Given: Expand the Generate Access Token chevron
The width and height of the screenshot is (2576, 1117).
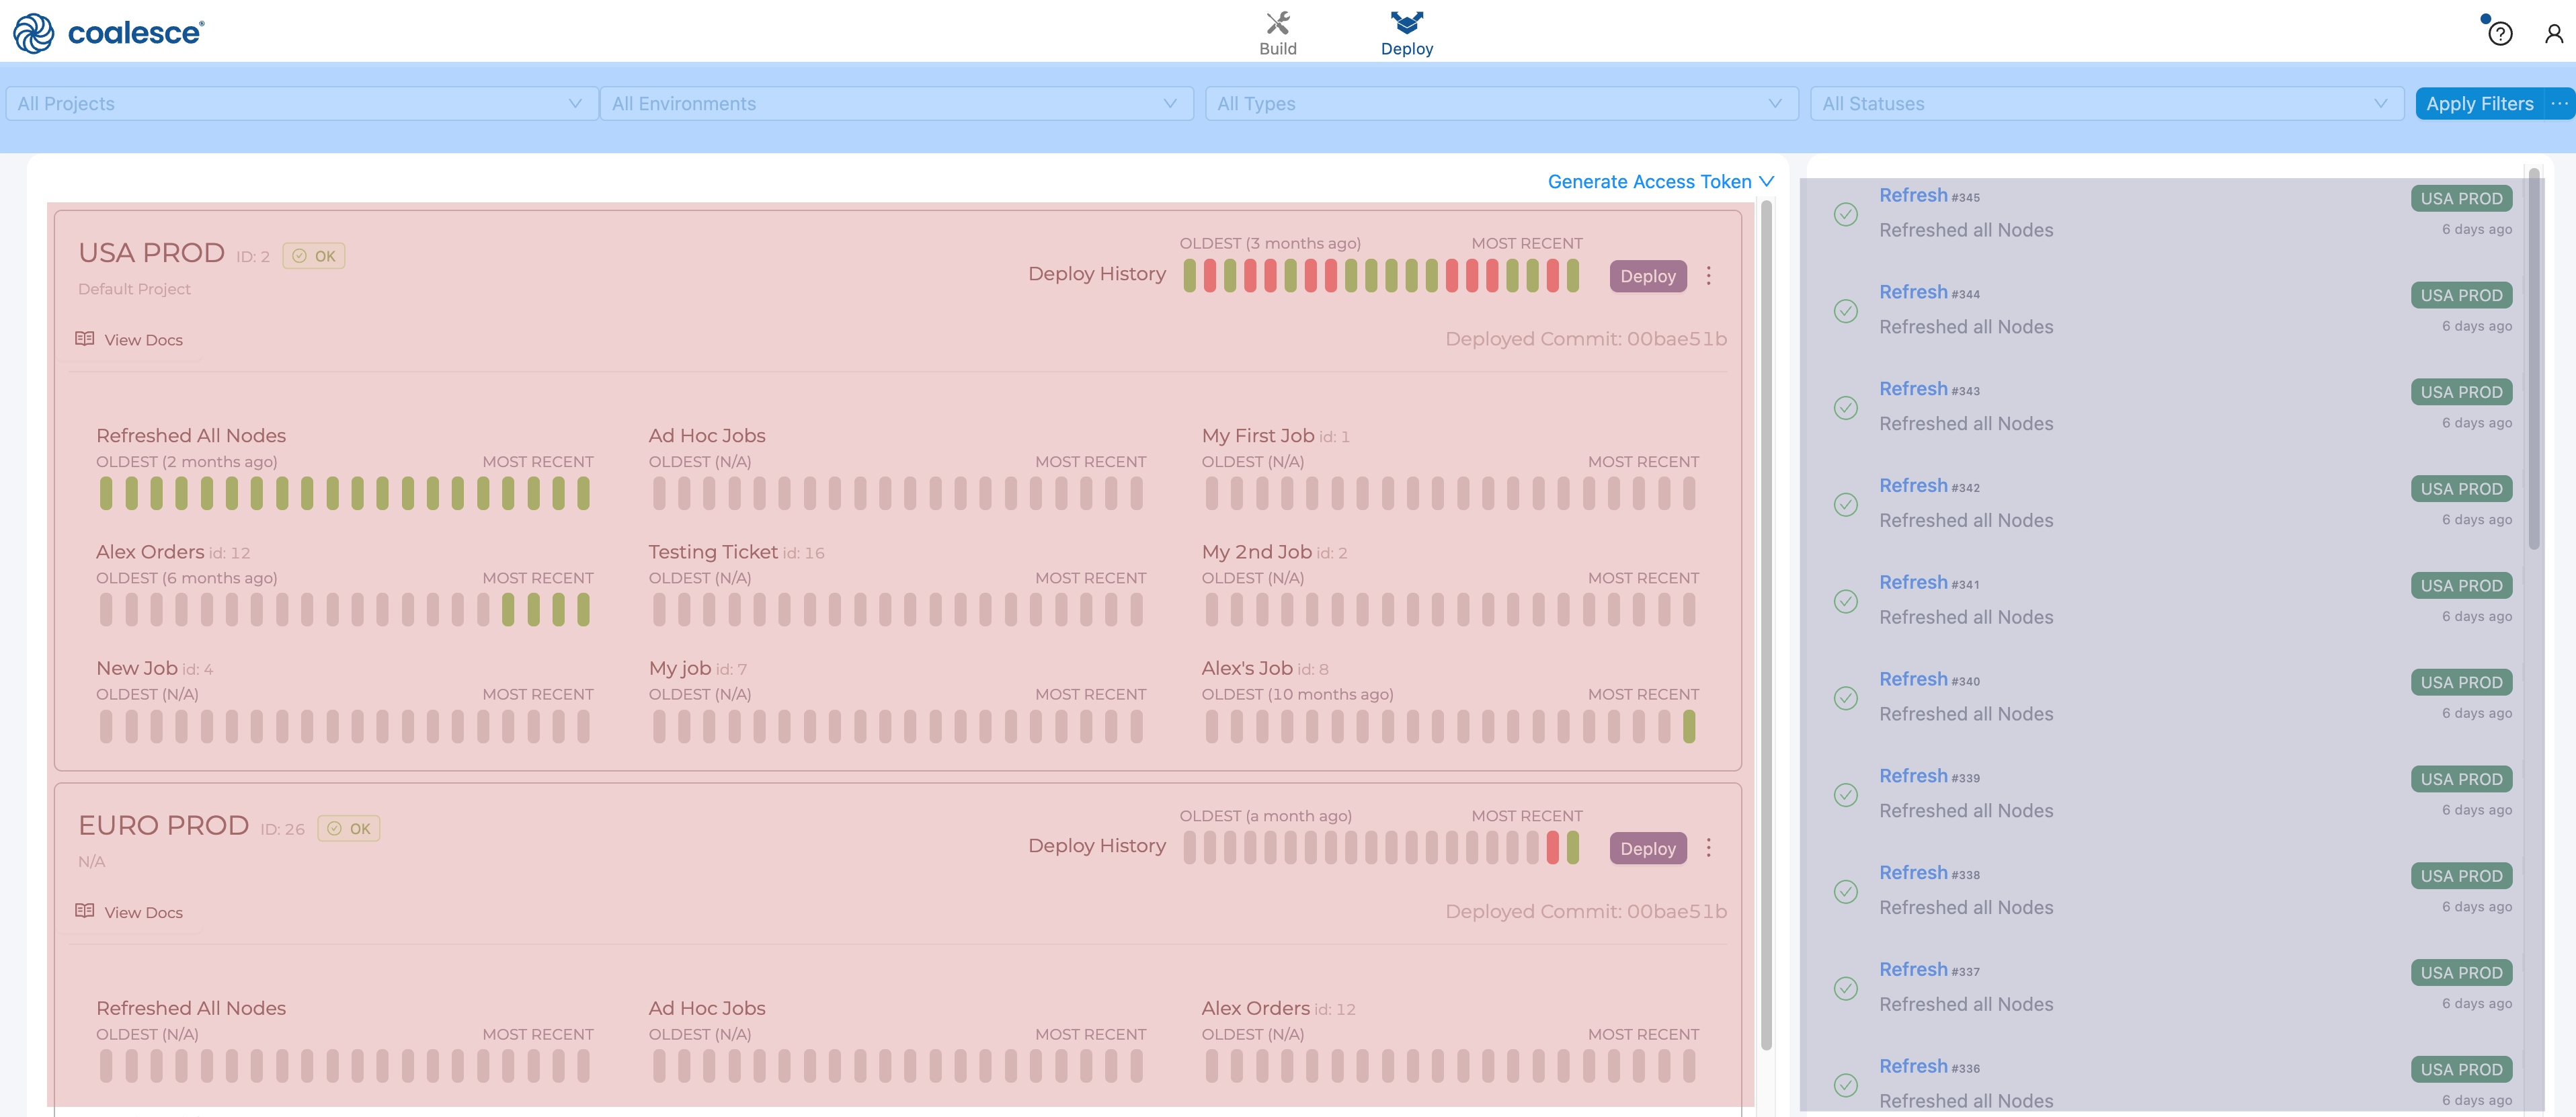Looking at the screenshot, I should coord(1766,182).
